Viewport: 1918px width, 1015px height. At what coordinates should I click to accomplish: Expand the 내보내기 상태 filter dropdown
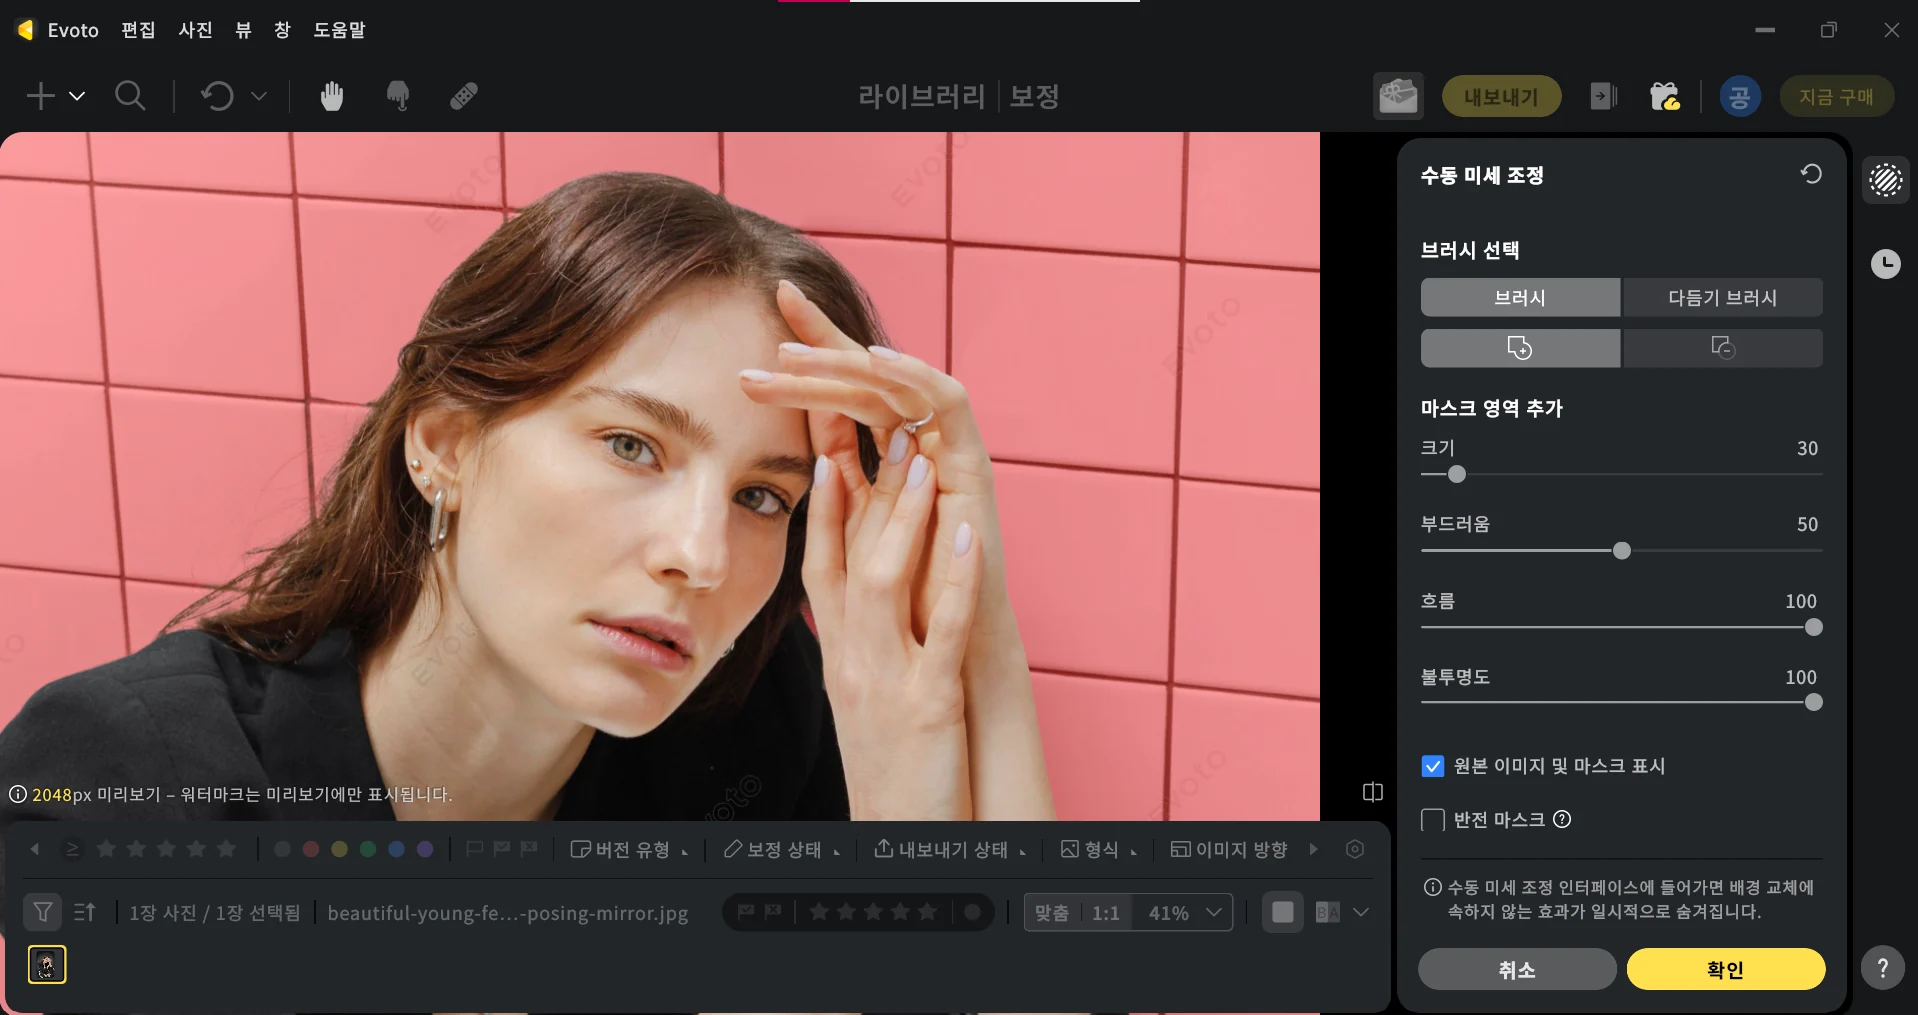tap(950, 849)
